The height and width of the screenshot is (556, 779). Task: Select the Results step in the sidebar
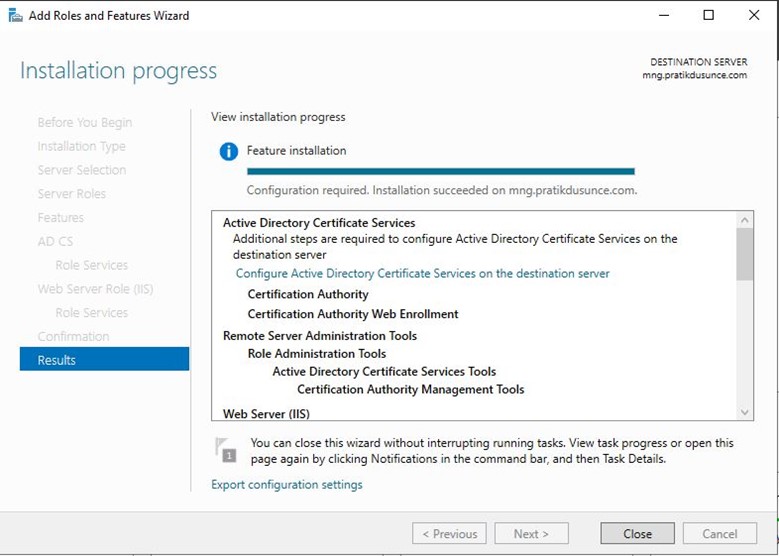[x=104, y=360]
